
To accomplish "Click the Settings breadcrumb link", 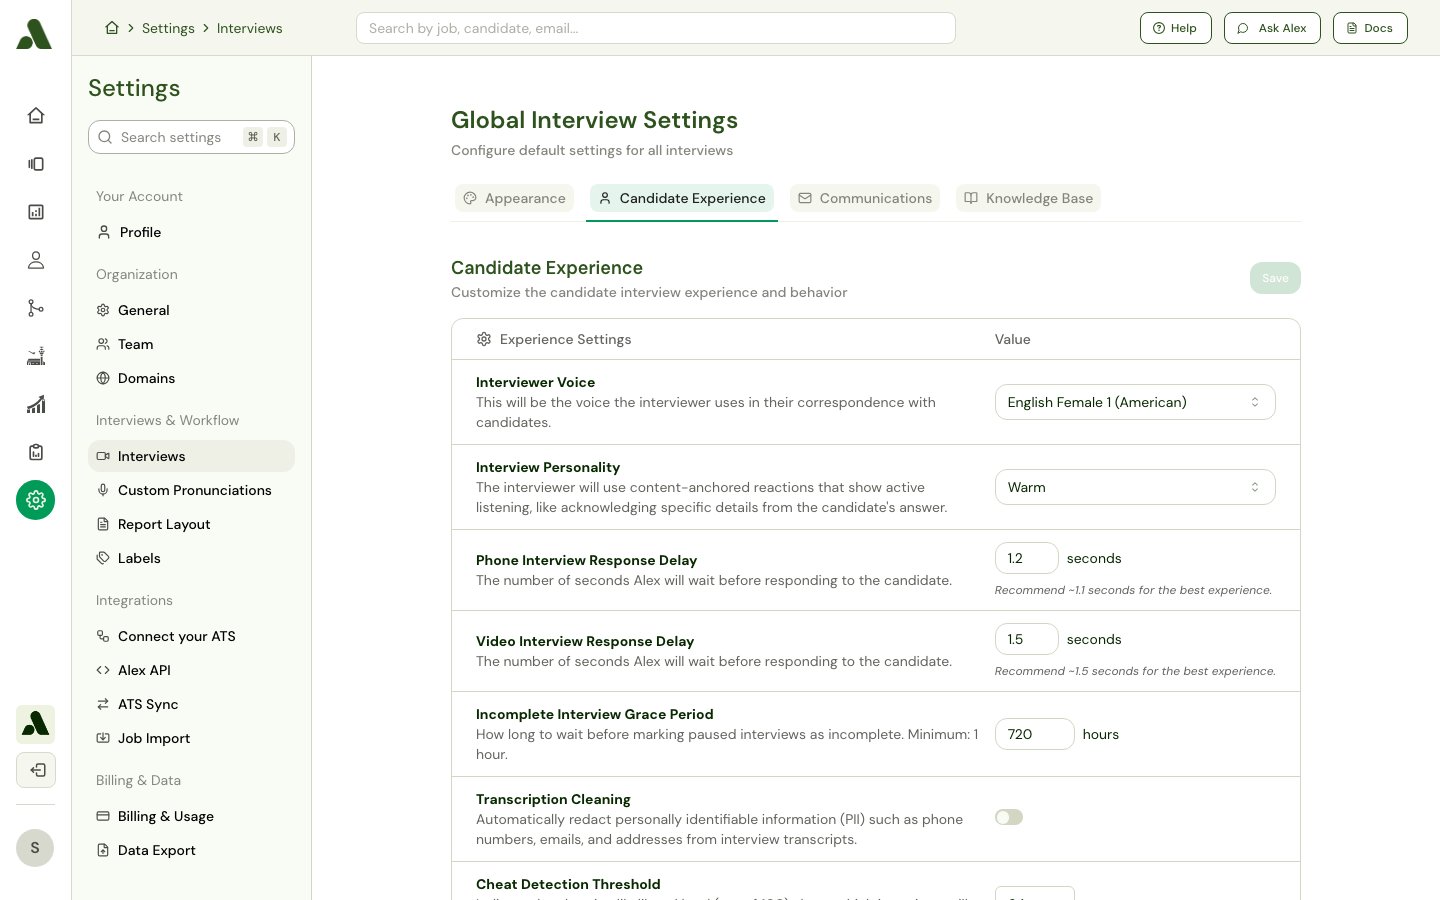I will click(168, 28).
